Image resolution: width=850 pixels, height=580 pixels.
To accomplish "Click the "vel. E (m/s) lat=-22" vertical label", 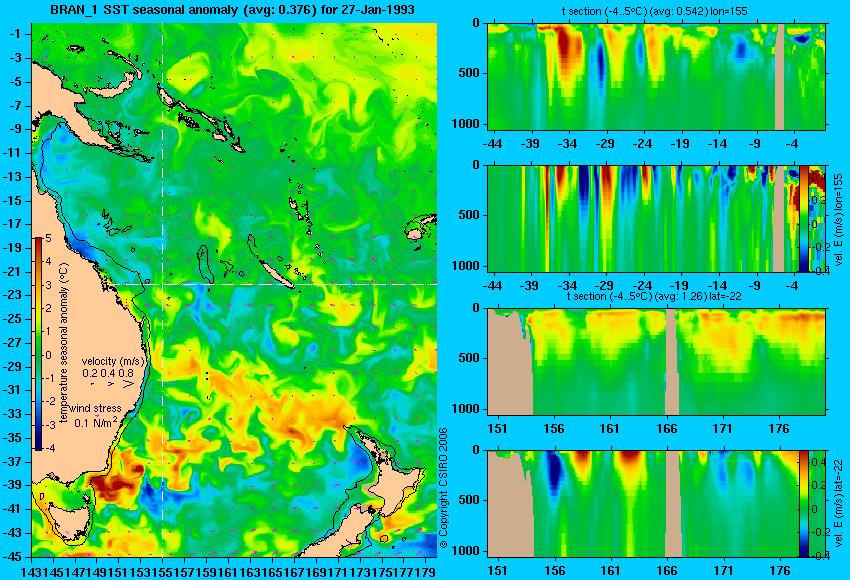I will [839, 504].
